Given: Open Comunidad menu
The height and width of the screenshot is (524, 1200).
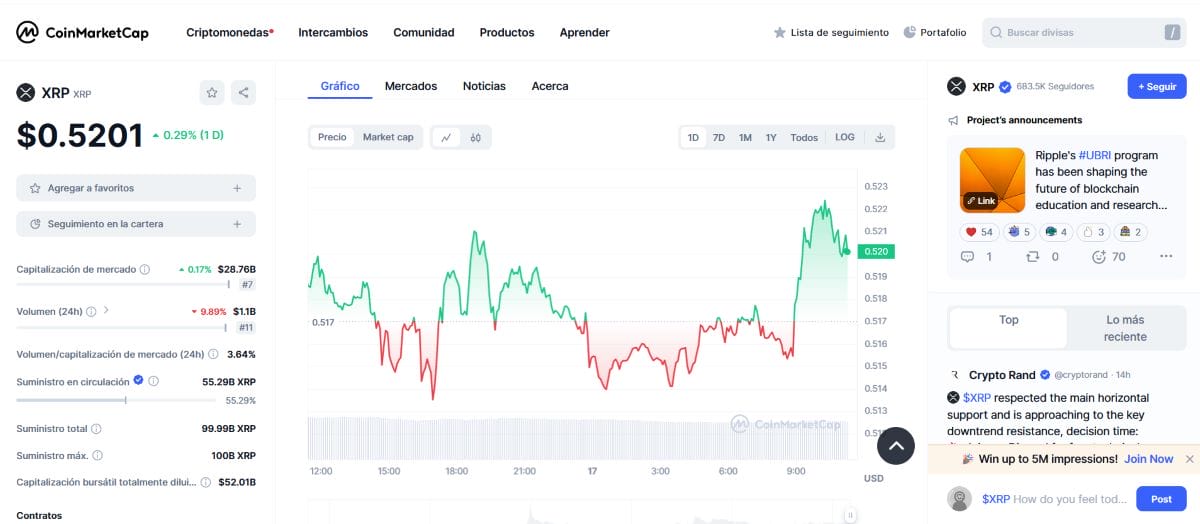Looking at the screenshot, I should point(424,32).
